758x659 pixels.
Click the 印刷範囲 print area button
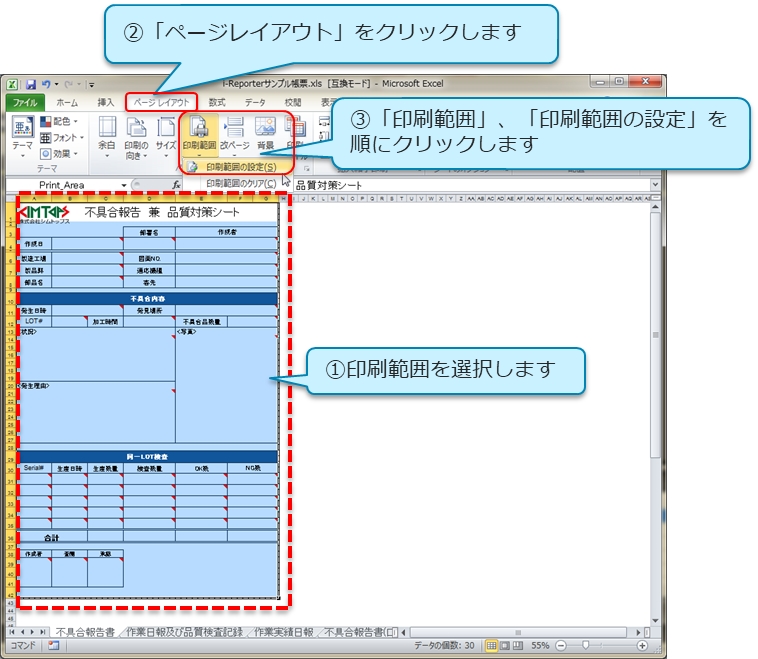[x=199, y=136]
